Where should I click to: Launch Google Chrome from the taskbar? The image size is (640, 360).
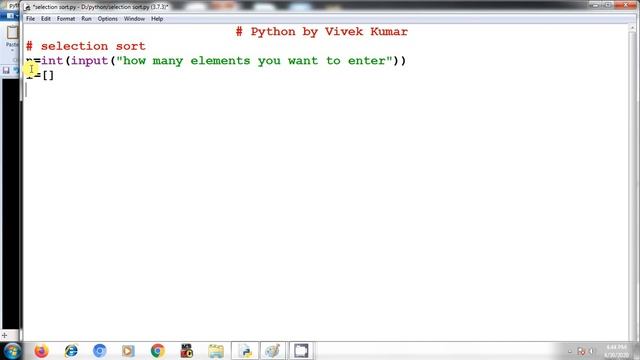pyautogui.click(x=158, y=351)
